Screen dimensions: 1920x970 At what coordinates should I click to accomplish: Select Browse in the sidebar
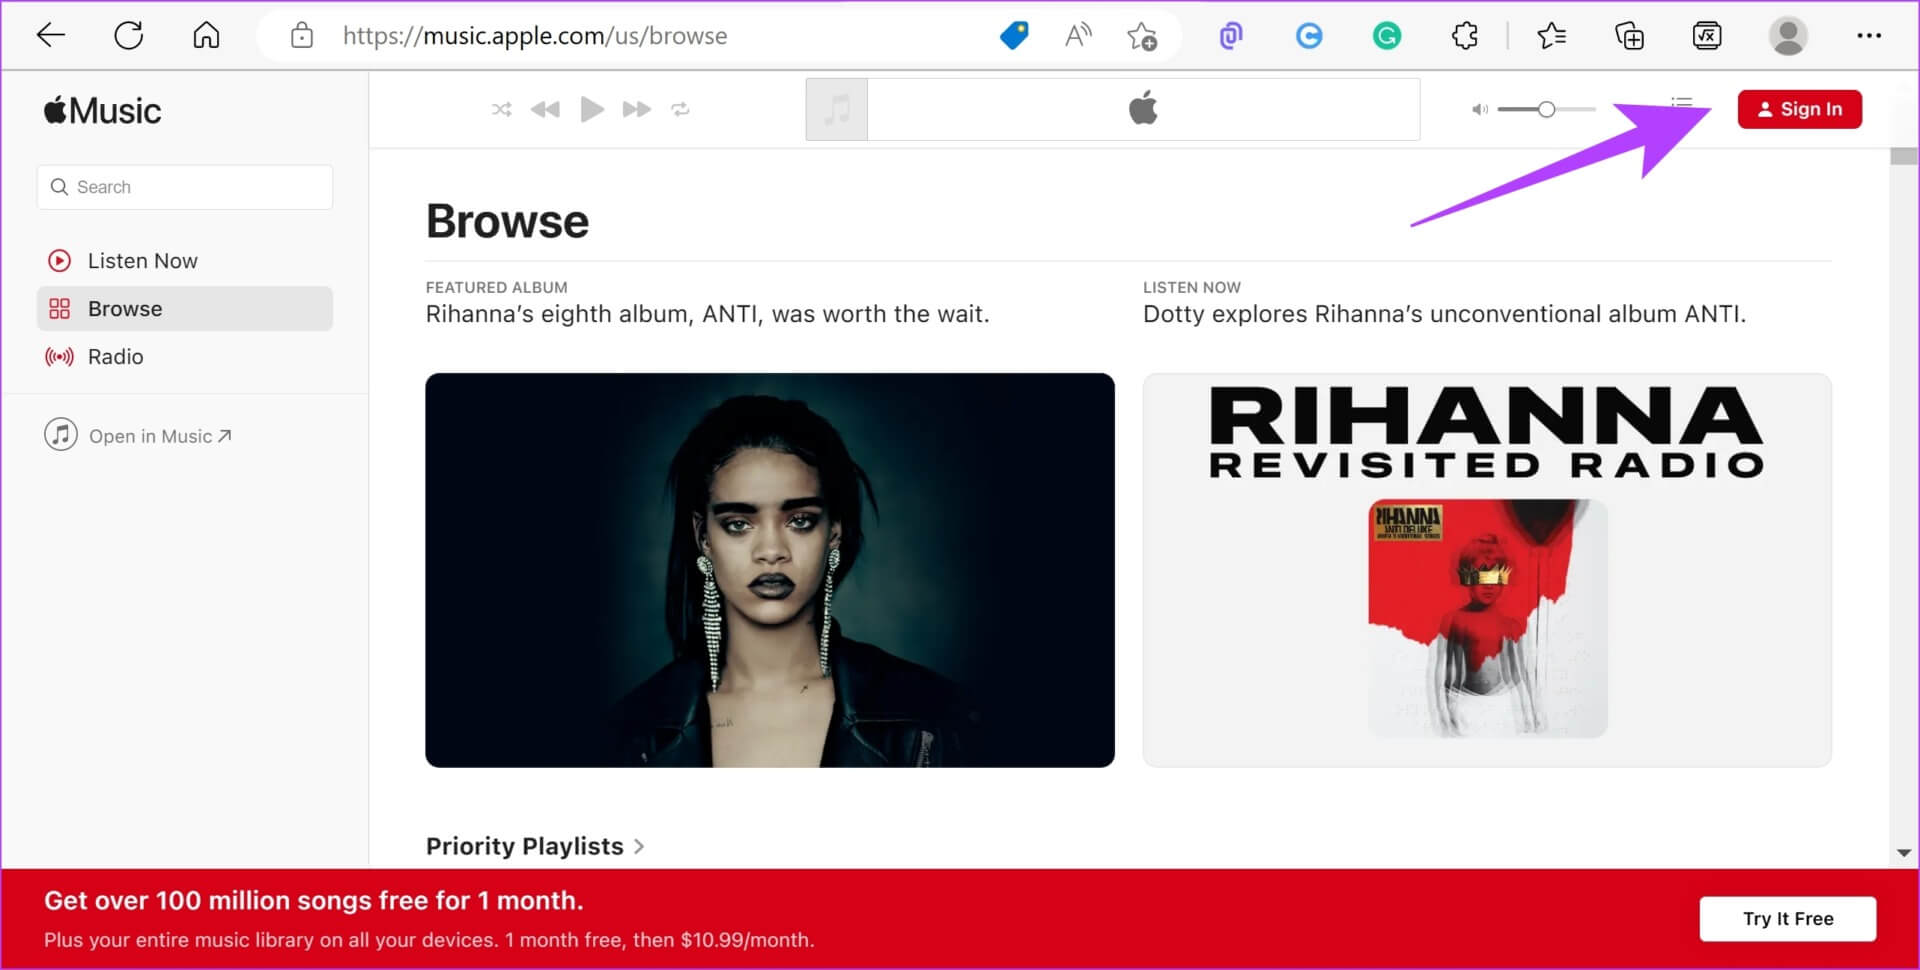(185, 309)
